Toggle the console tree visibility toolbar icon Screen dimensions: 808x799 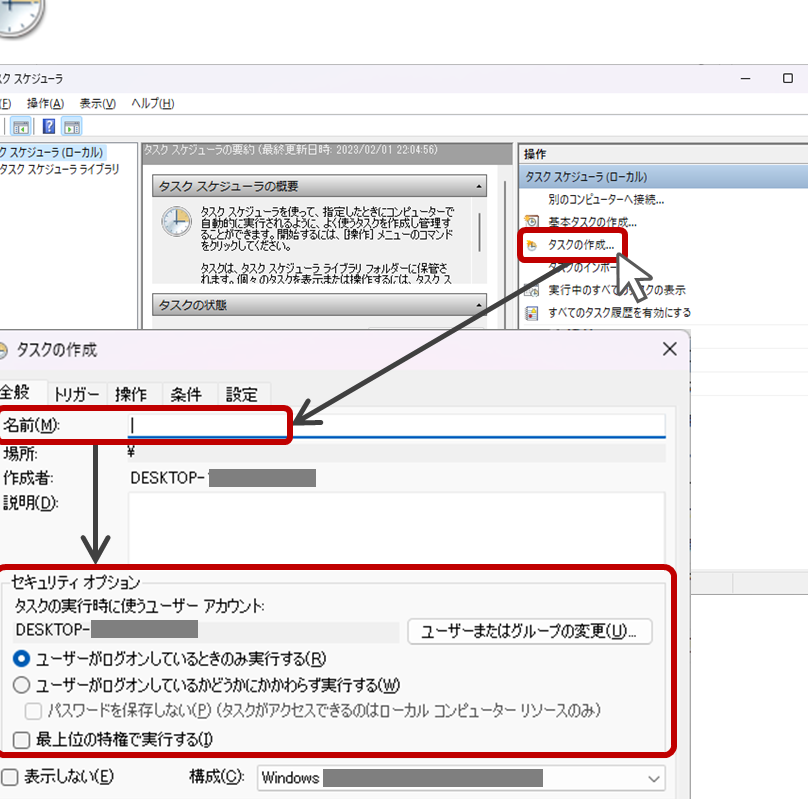click(x=18, y=126)
